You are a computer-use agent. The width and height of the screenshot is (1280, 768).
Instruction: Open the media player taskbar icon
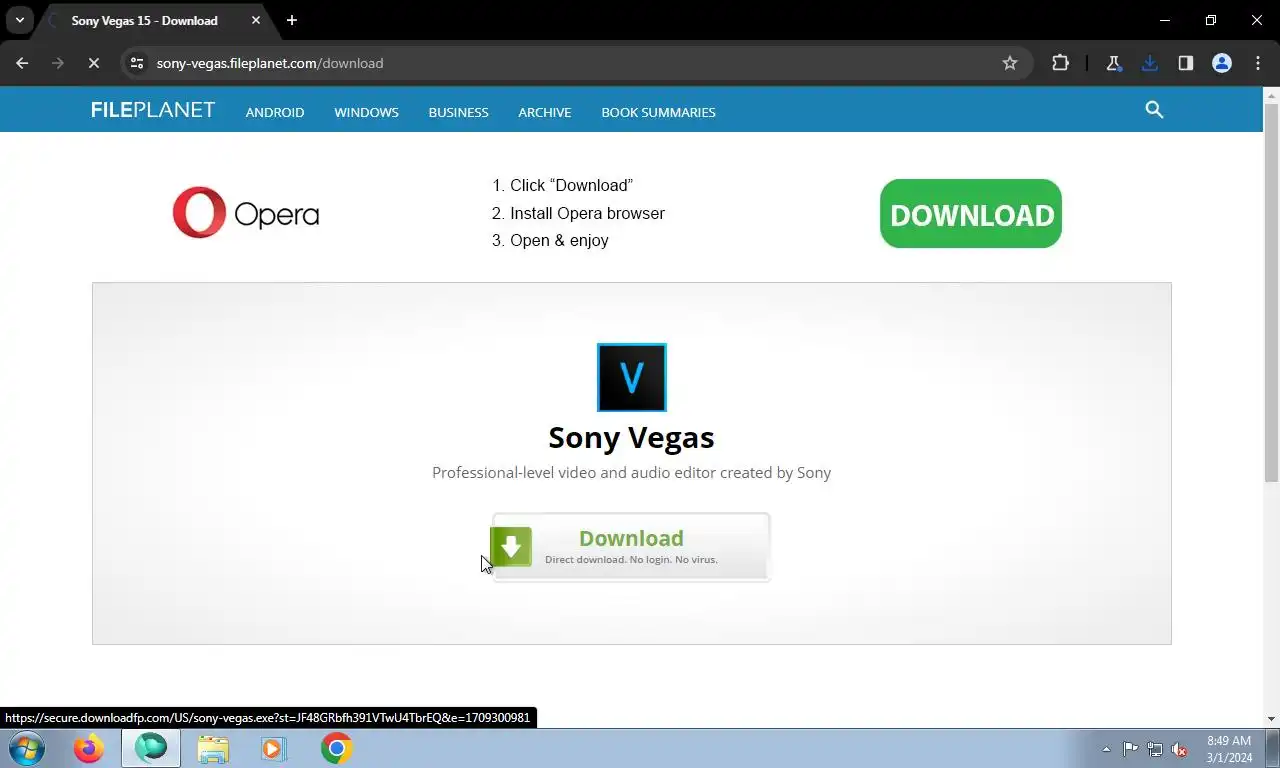click(273, 748)
